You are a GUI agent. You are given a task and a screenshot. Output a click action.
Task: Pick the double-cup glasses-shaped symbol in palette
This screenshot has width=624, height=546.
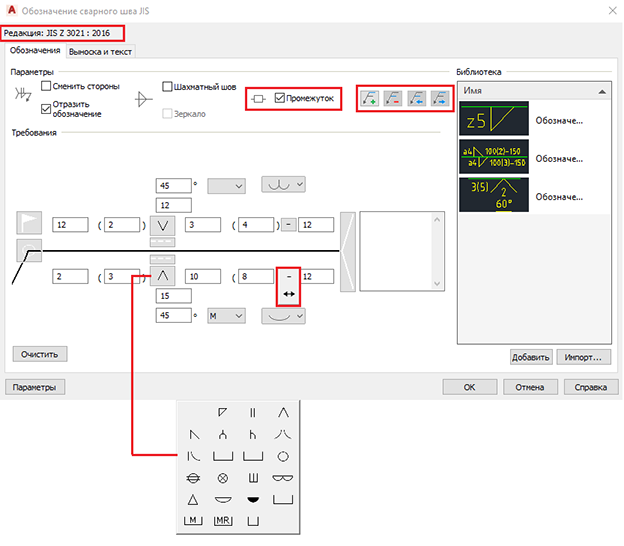point(283,478)
